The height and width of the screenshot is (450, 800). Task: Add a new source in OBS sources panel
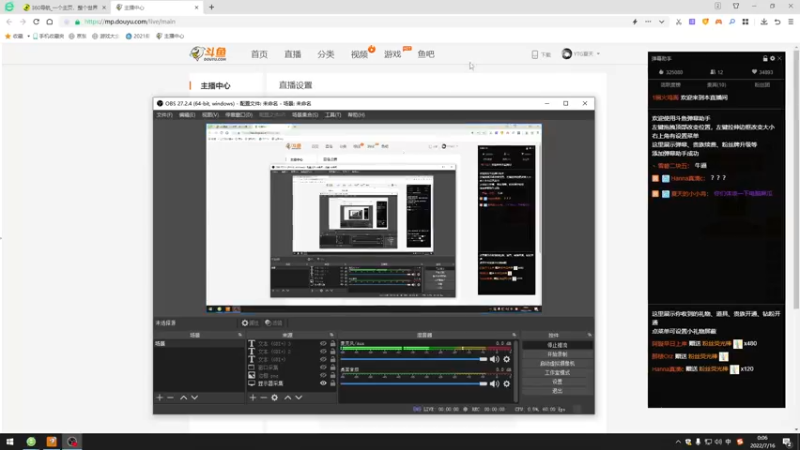(253, 397)
